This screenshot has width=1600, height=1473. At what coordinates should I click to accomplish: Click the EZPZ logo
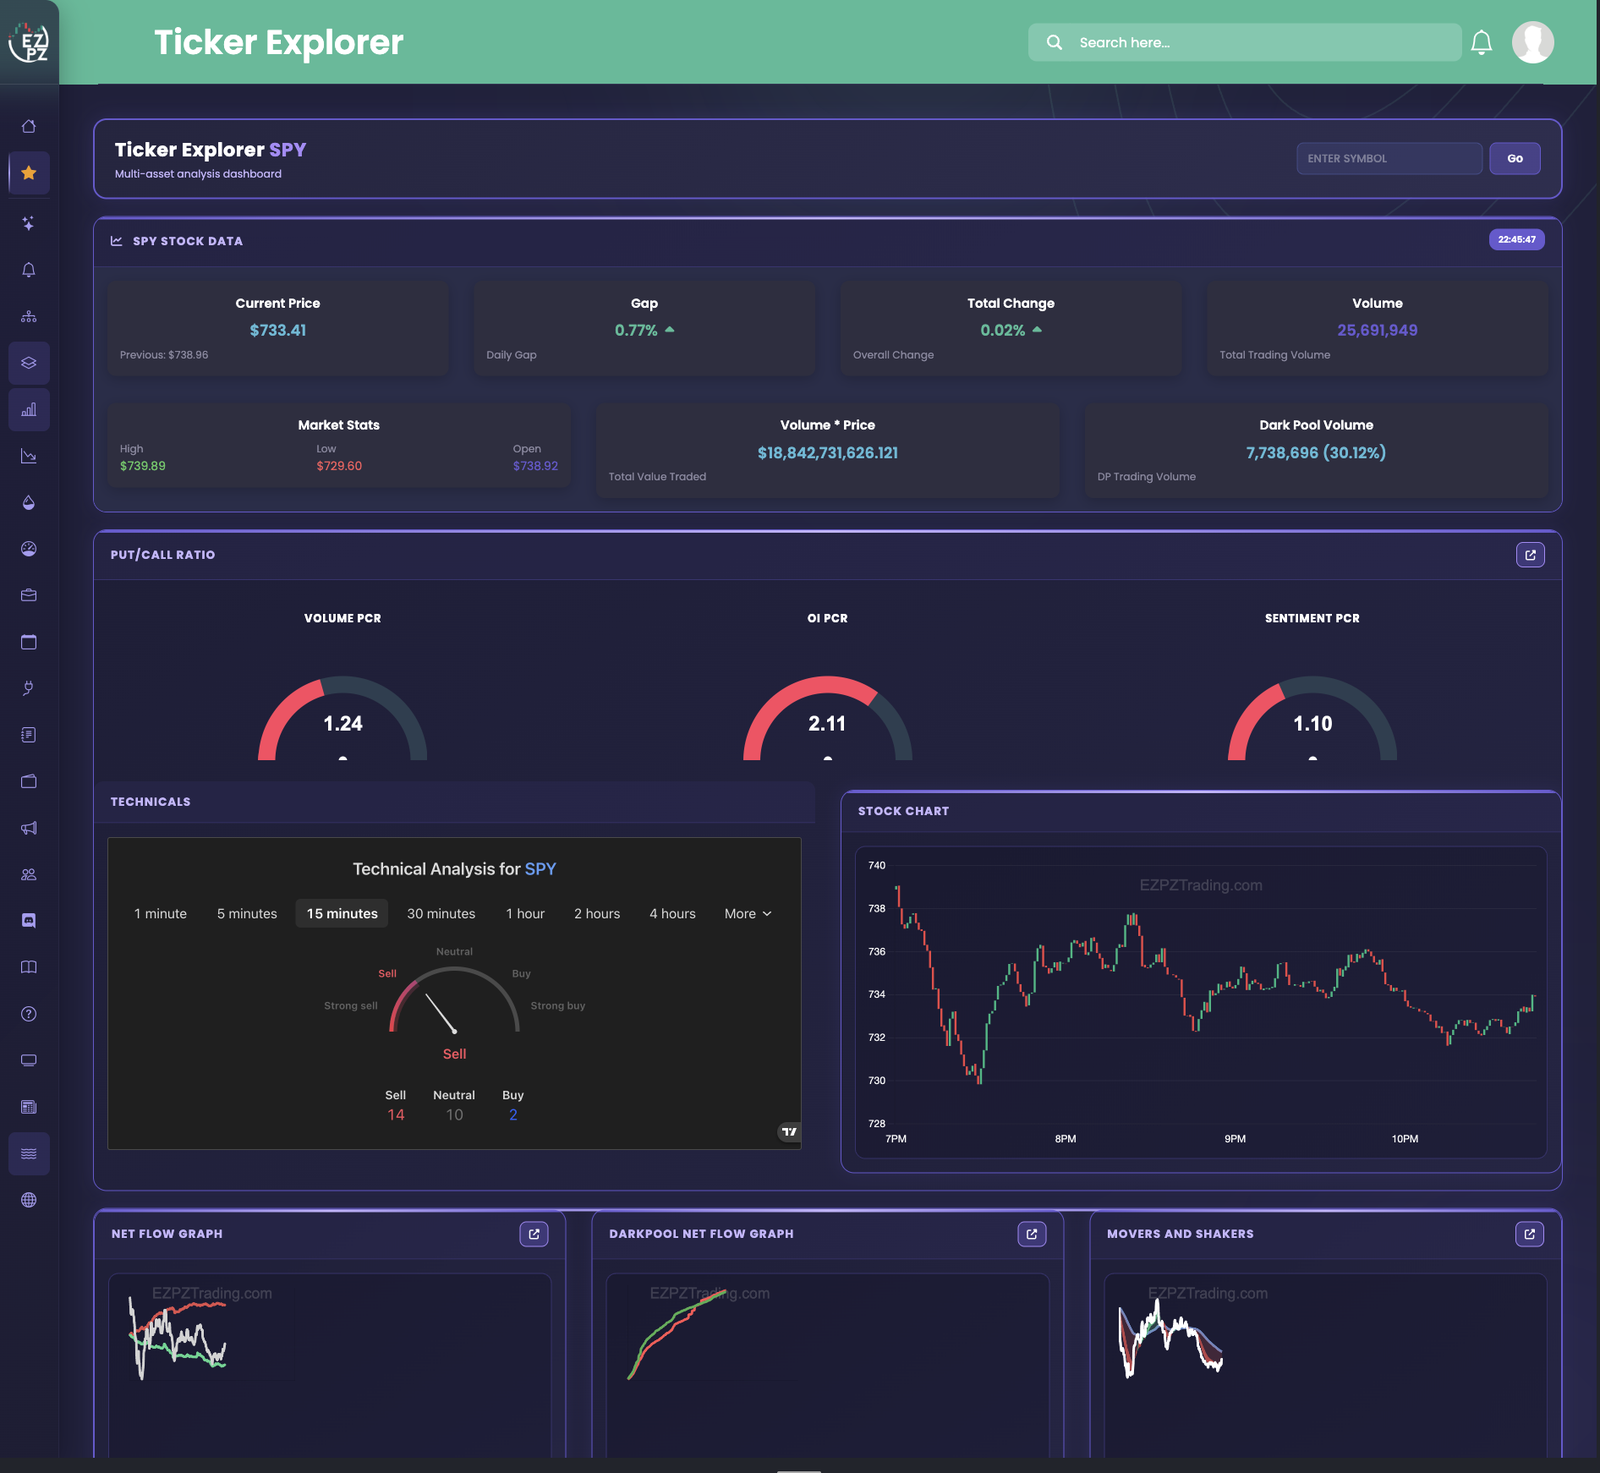click(29, 43)
